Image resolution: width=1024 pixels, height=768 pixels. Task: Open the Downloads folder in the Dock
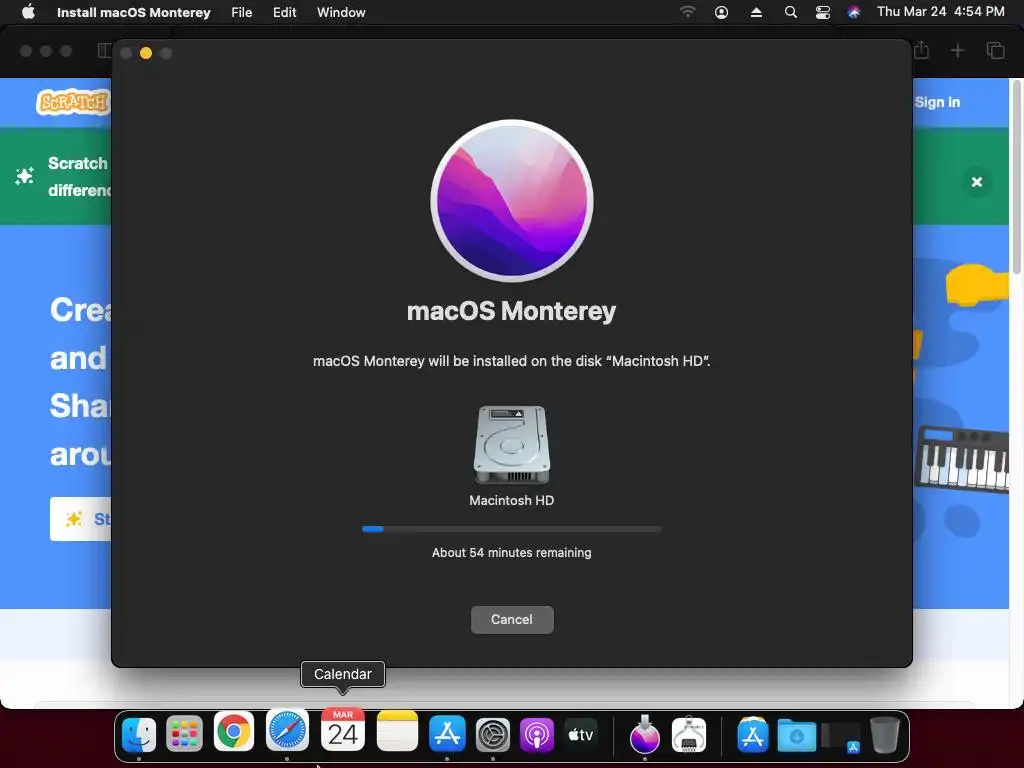point(797,735)
